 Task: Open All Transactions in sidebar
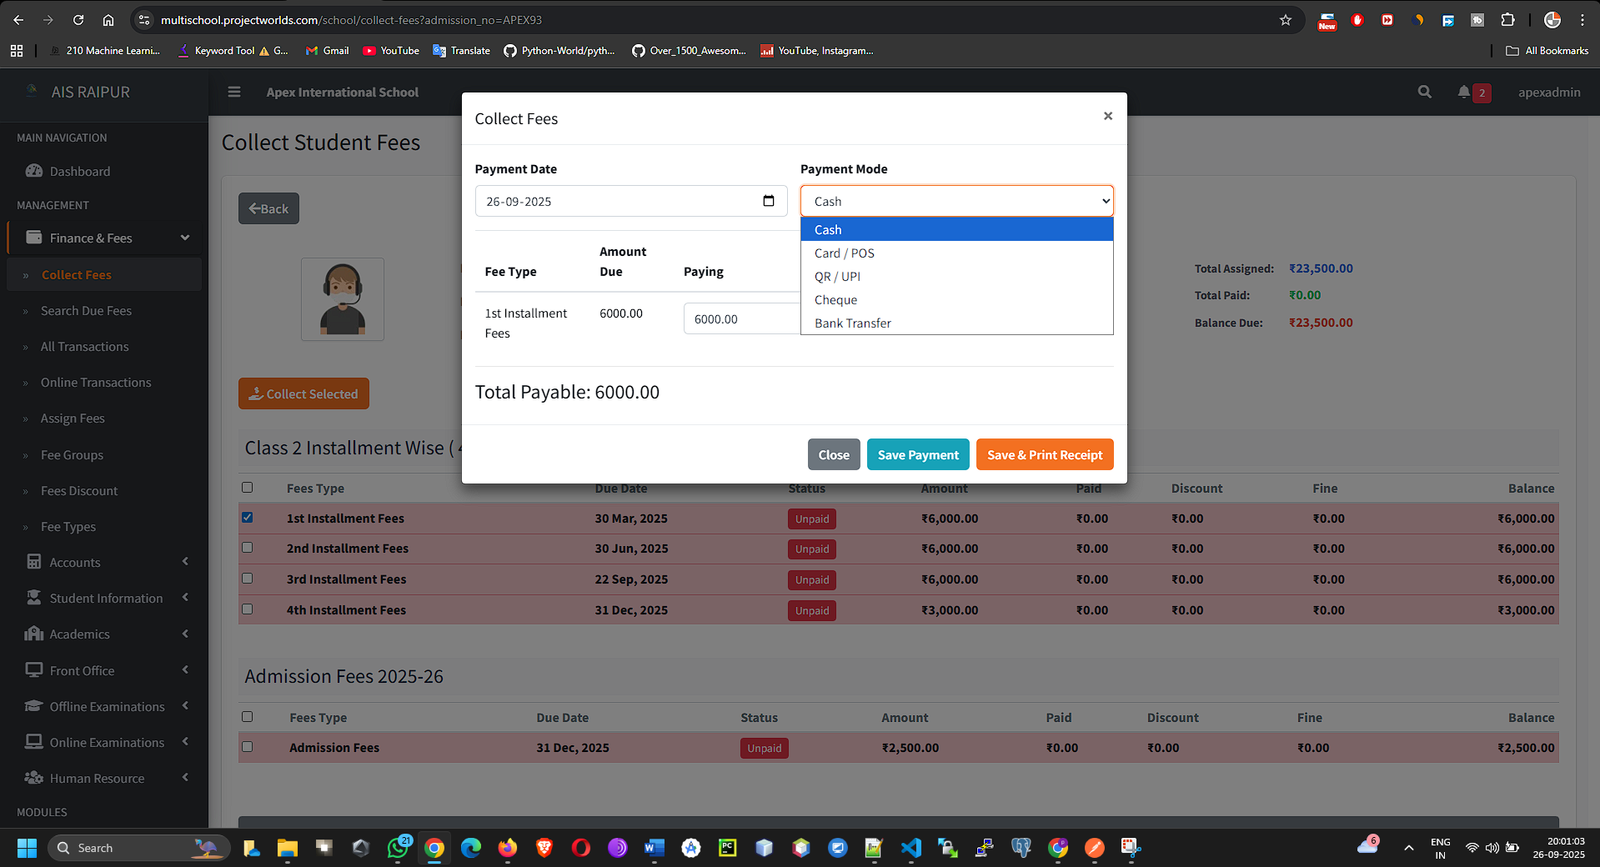84,347
